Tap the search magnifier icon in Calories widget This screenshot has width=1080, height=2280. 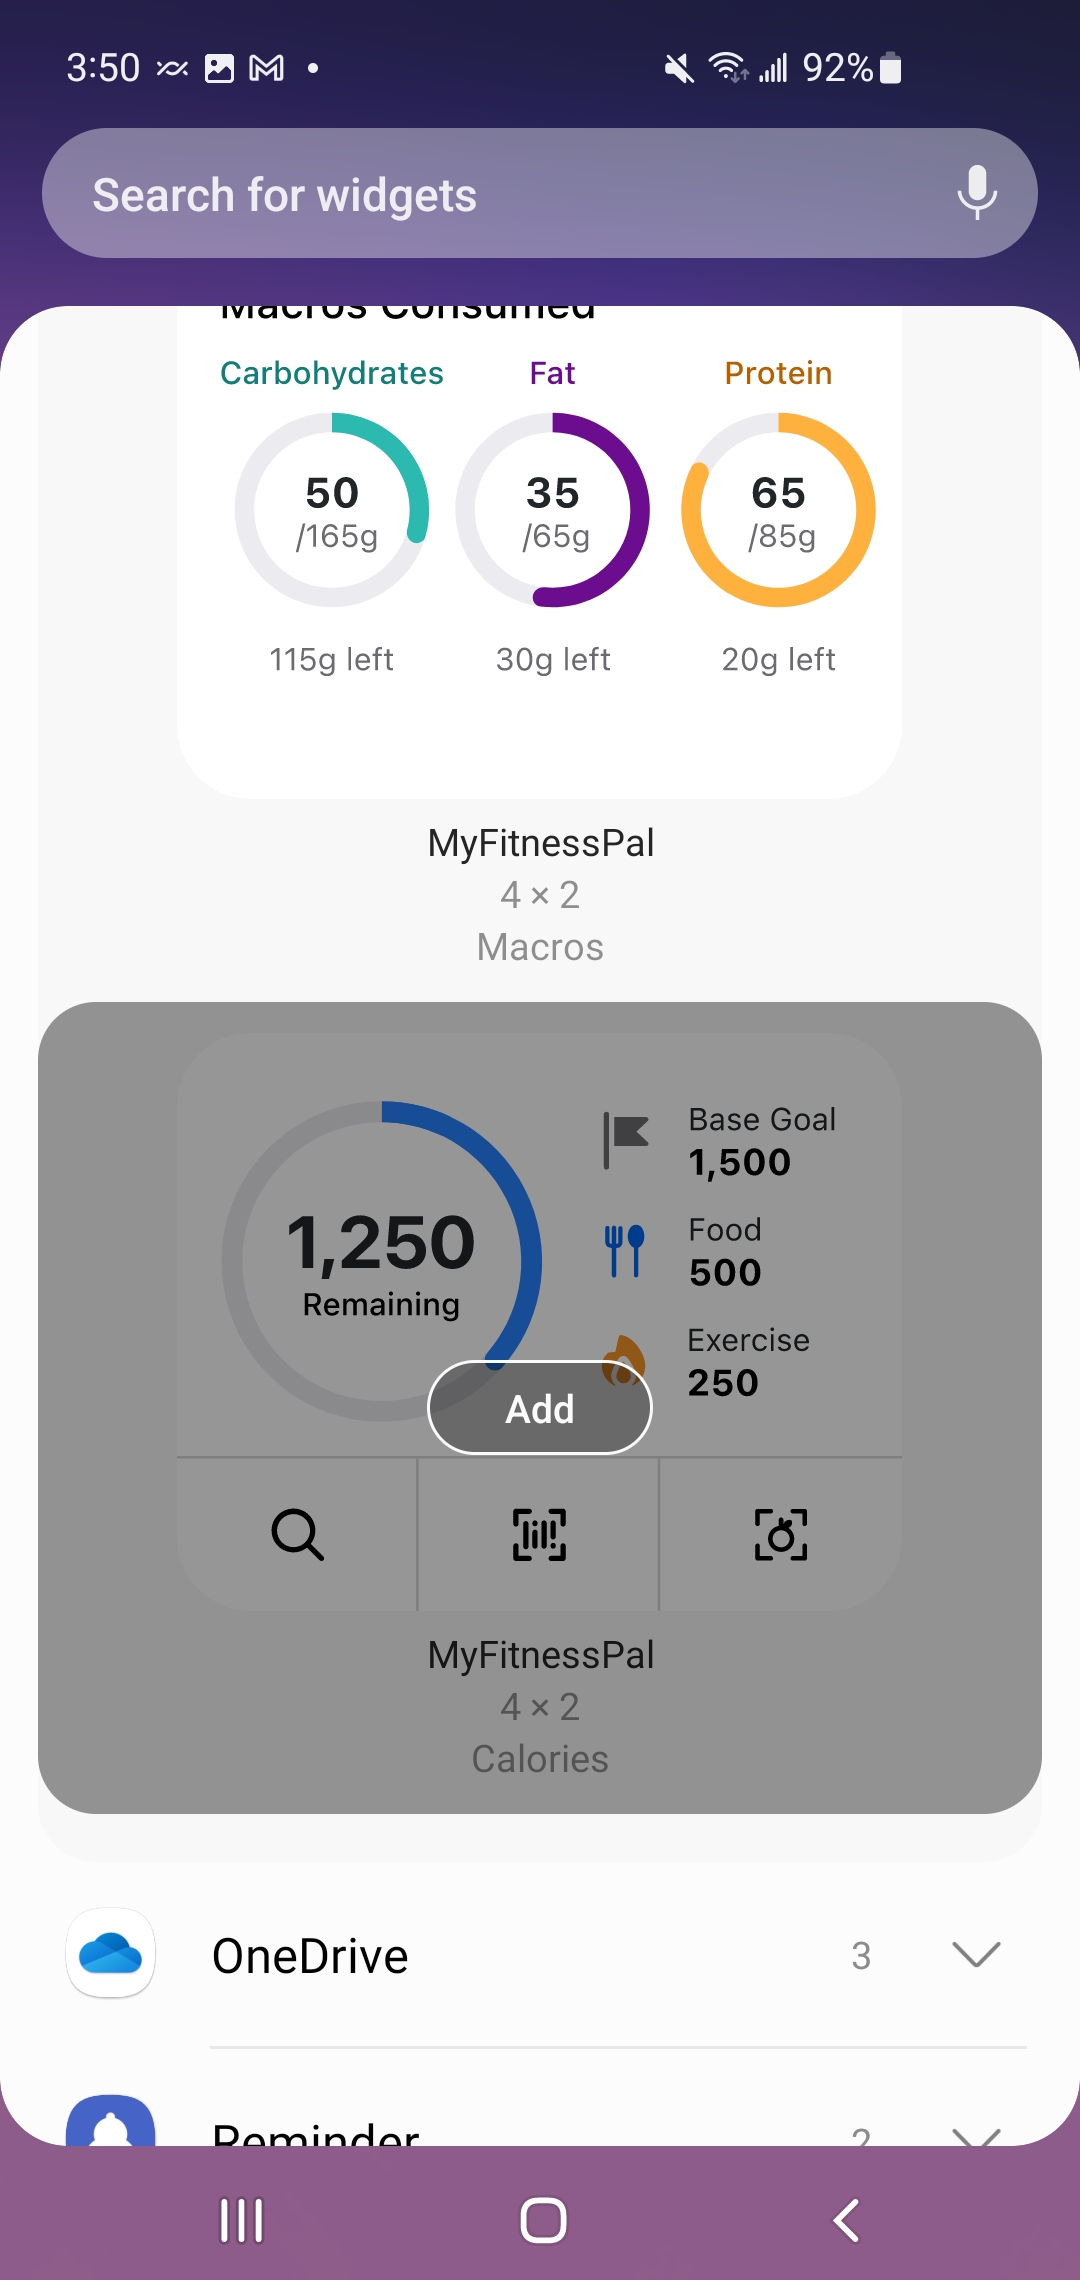click(x=297, y=1535)
